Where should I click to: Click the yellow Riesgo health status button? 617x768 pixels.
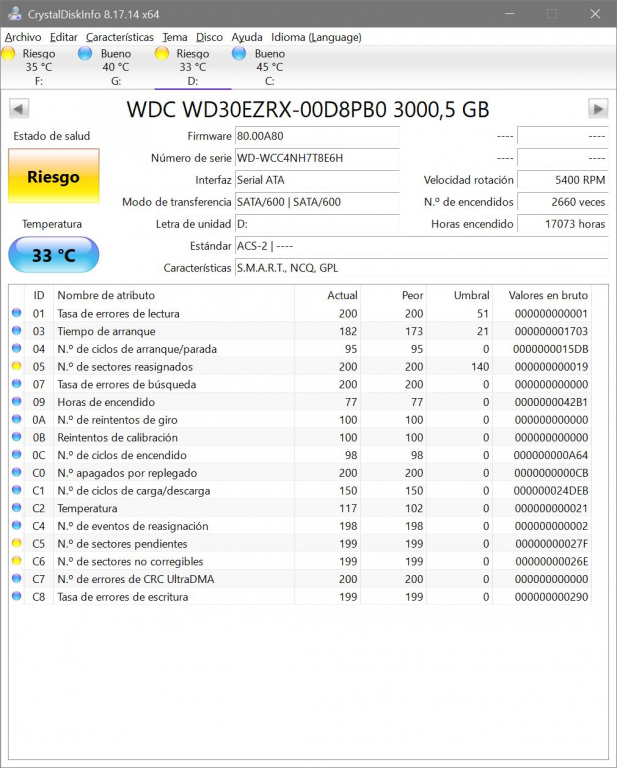click(54, 177)
